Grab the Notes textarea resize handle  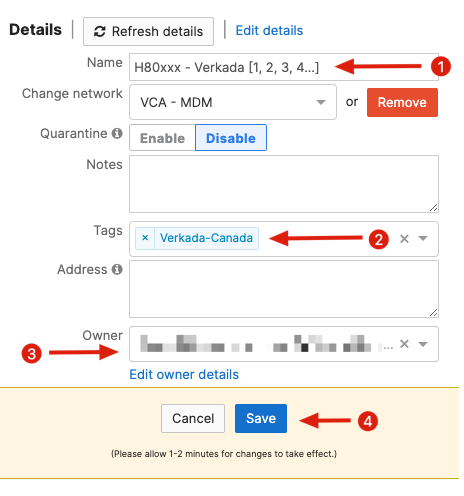[433, 208]
